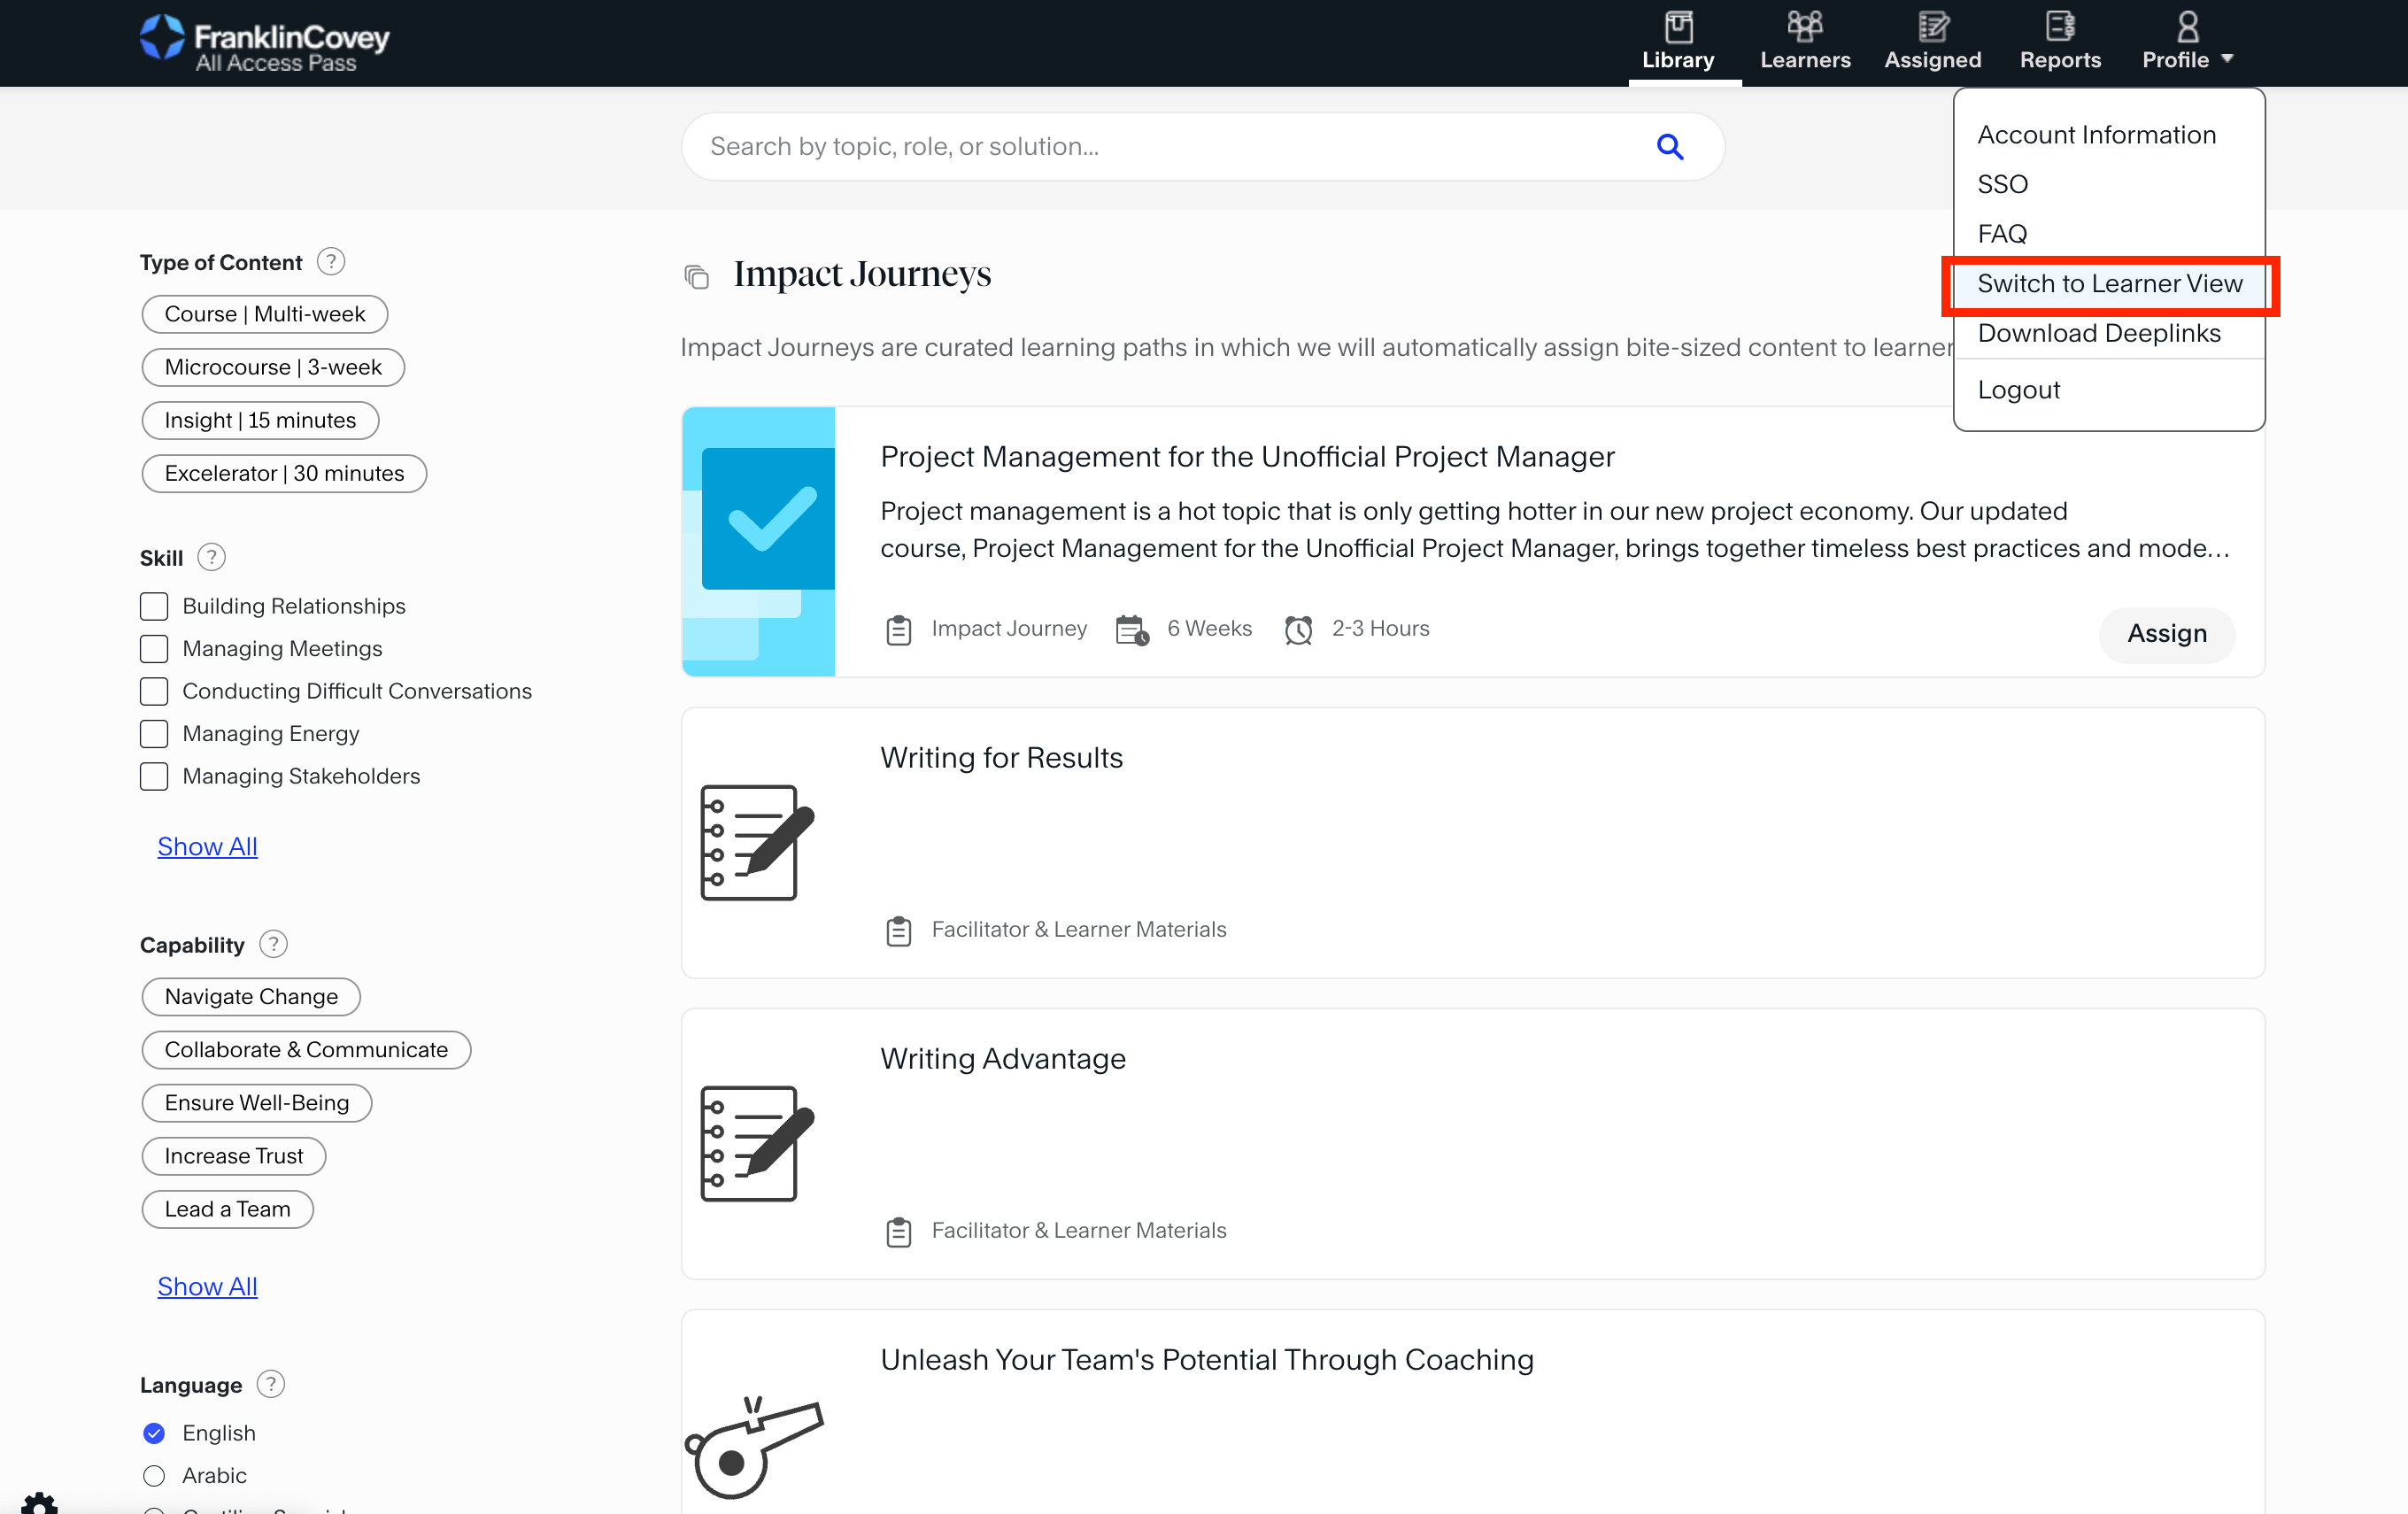The width and height of the screenshot is (2408, 1514).
Task: Assign the Project Management Impact Journey
Action: (2166, 634)
